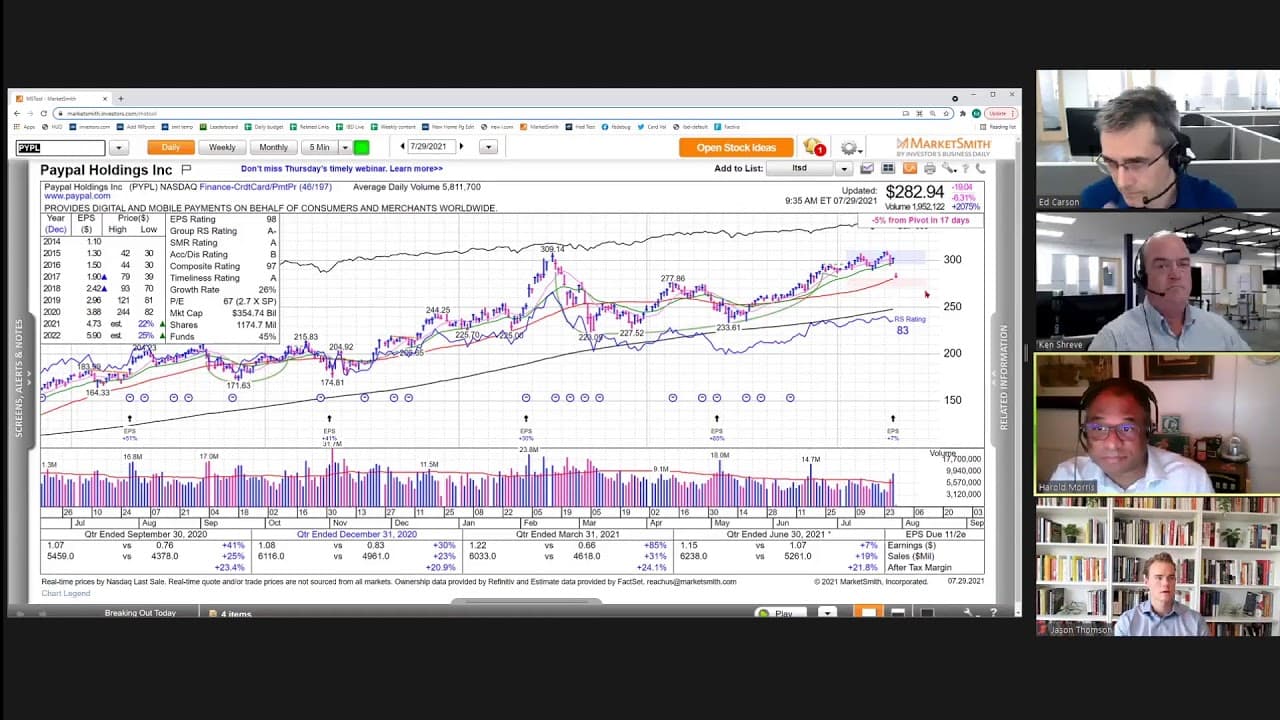Open the Chart Legend link
The width and height of the screenshot is (1280, 720).
click(x=65, y=594)
